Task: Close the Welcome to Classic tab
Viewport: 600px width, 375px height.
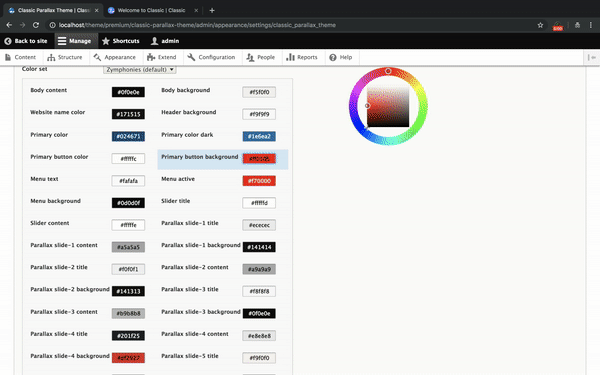Action: pos(196,10)
